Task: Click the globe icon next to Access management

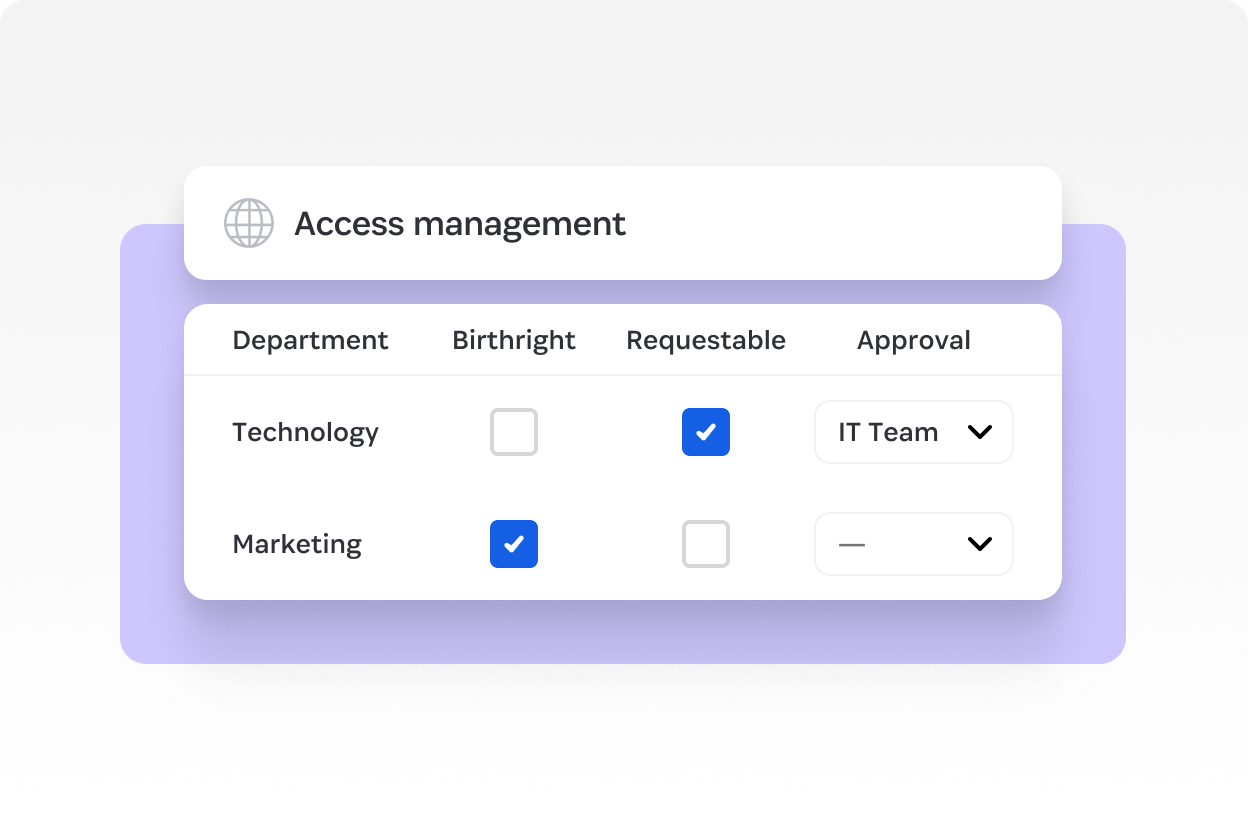Action: tap(248, 223)
